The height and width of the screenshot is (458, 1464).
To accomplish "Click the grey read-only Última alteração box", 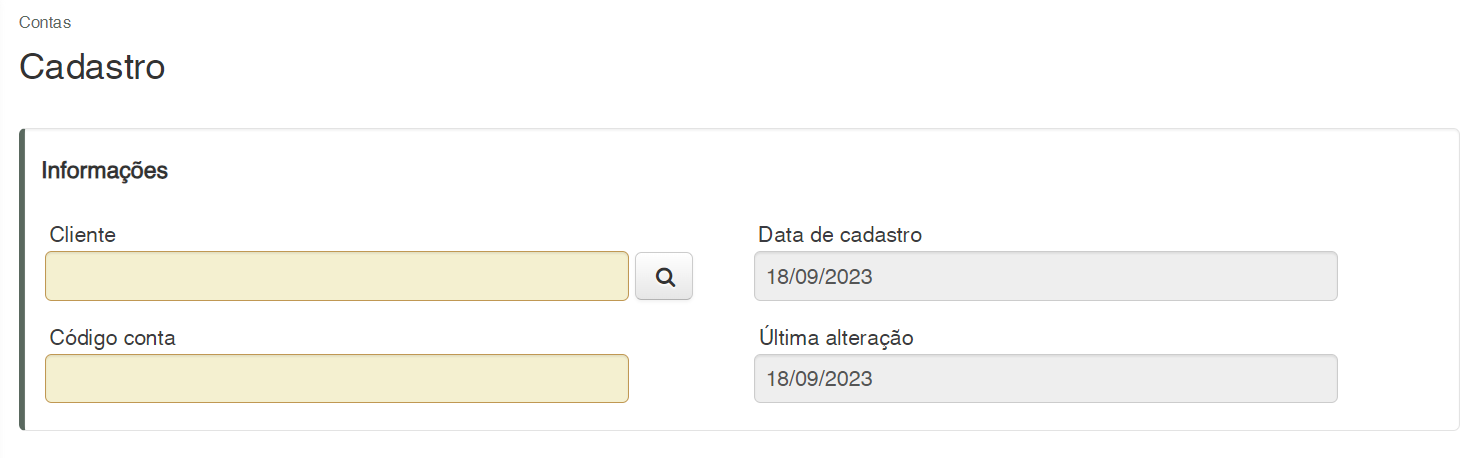I will (x=1045, y=378).
